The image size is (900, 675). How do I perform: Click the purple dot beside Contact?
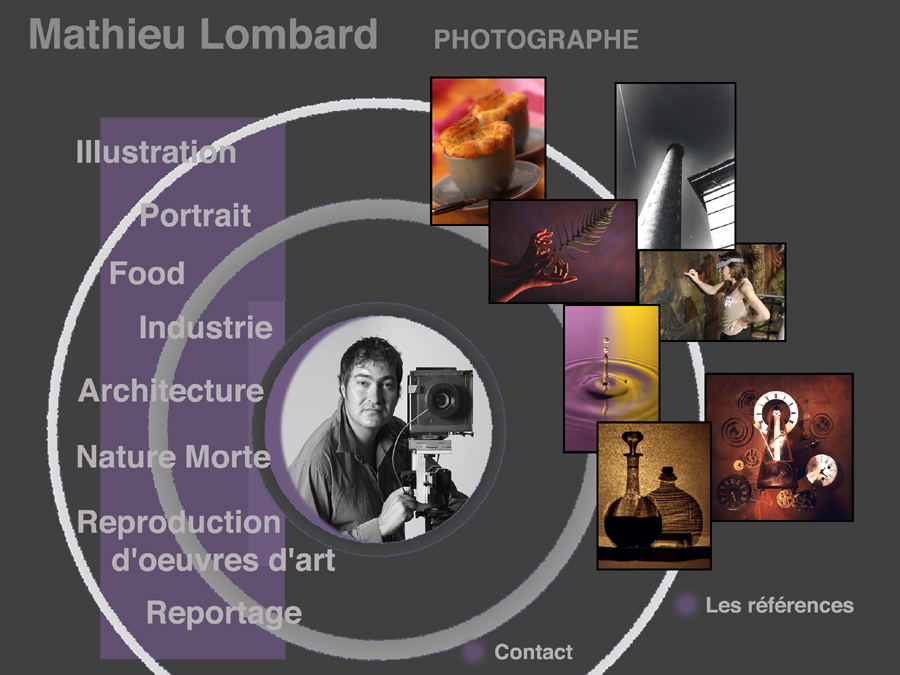coord(473,653)
